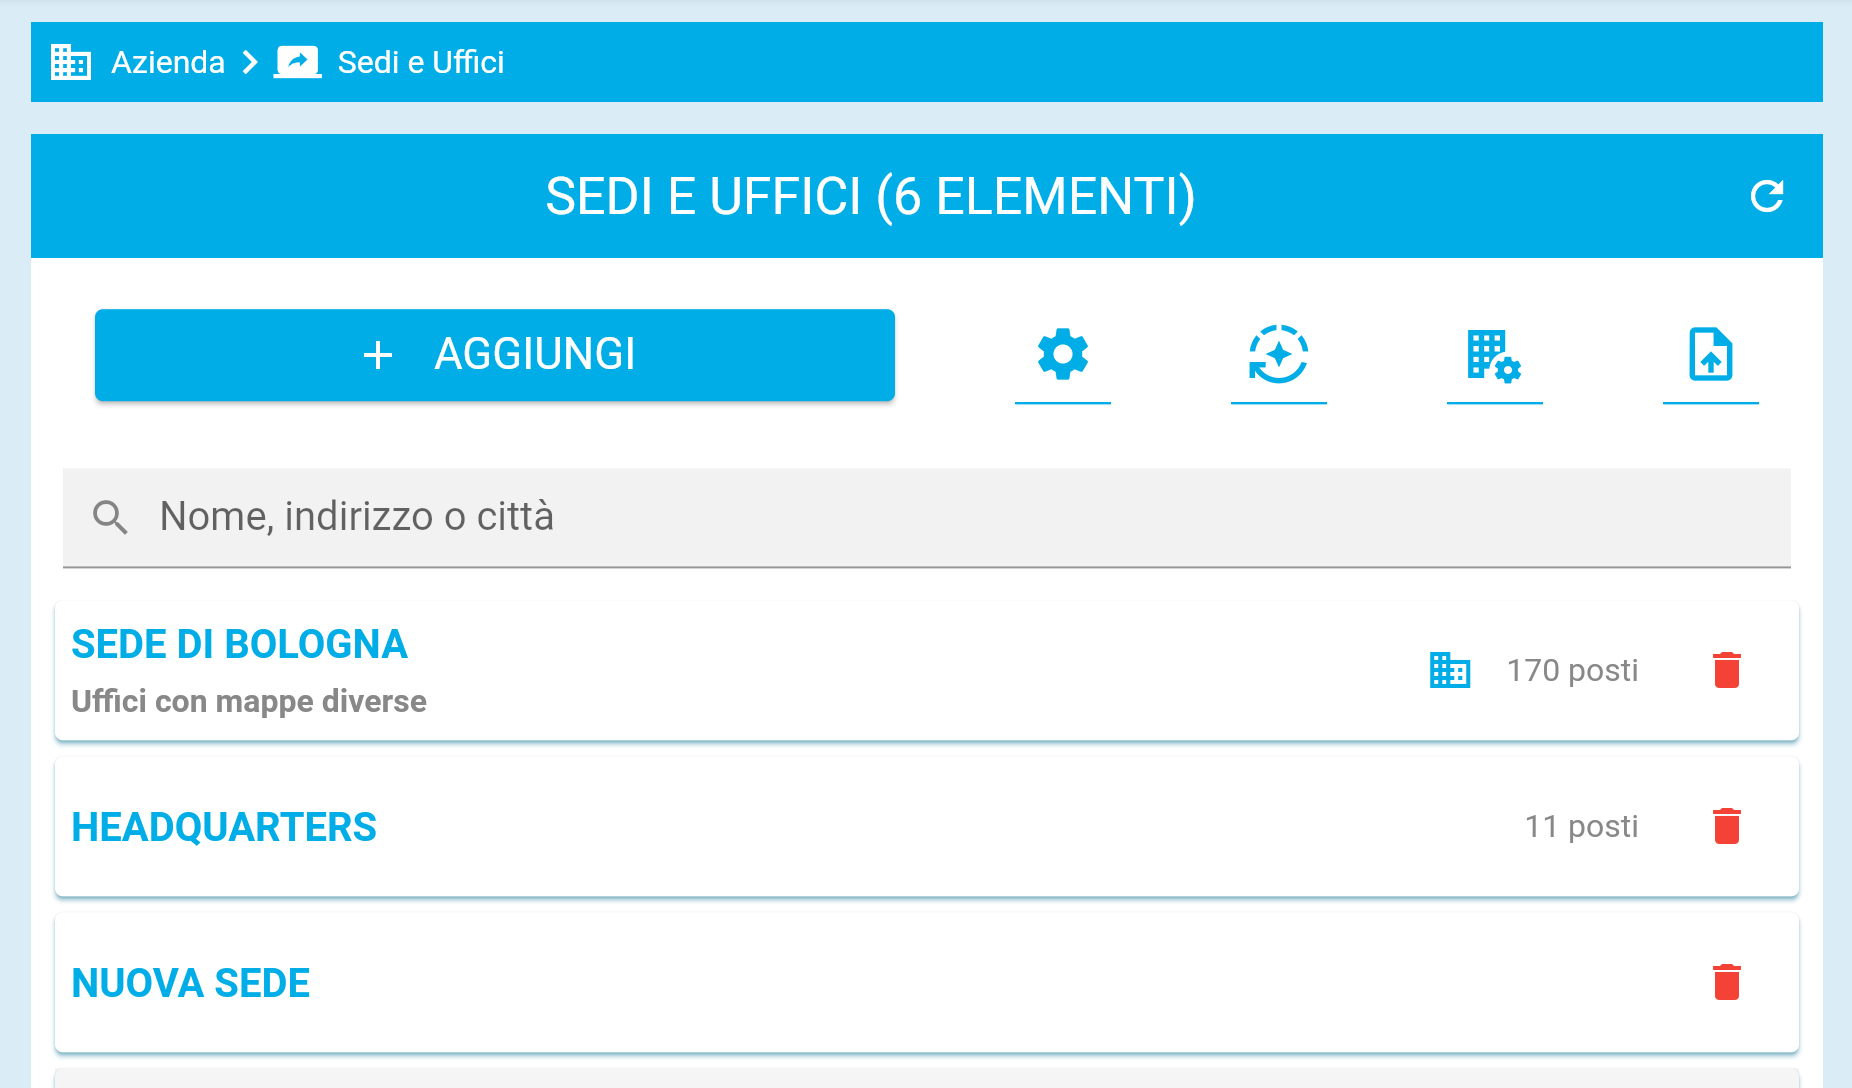Go to Azienda in the breadcrumb
Image resolution: width=1852 pixels, height=1088 pixels.
tap(168, 62)
